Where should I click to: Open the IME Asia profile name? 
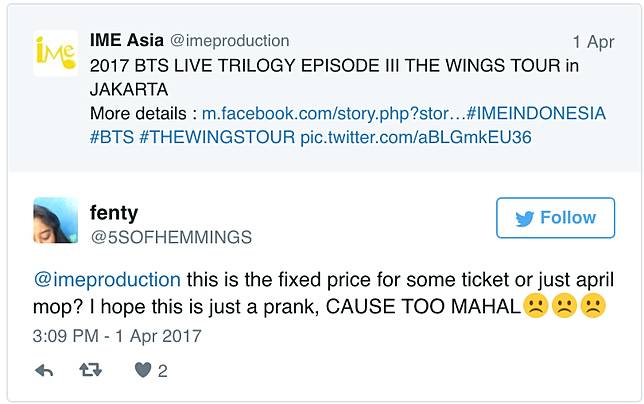click(127, 41)
